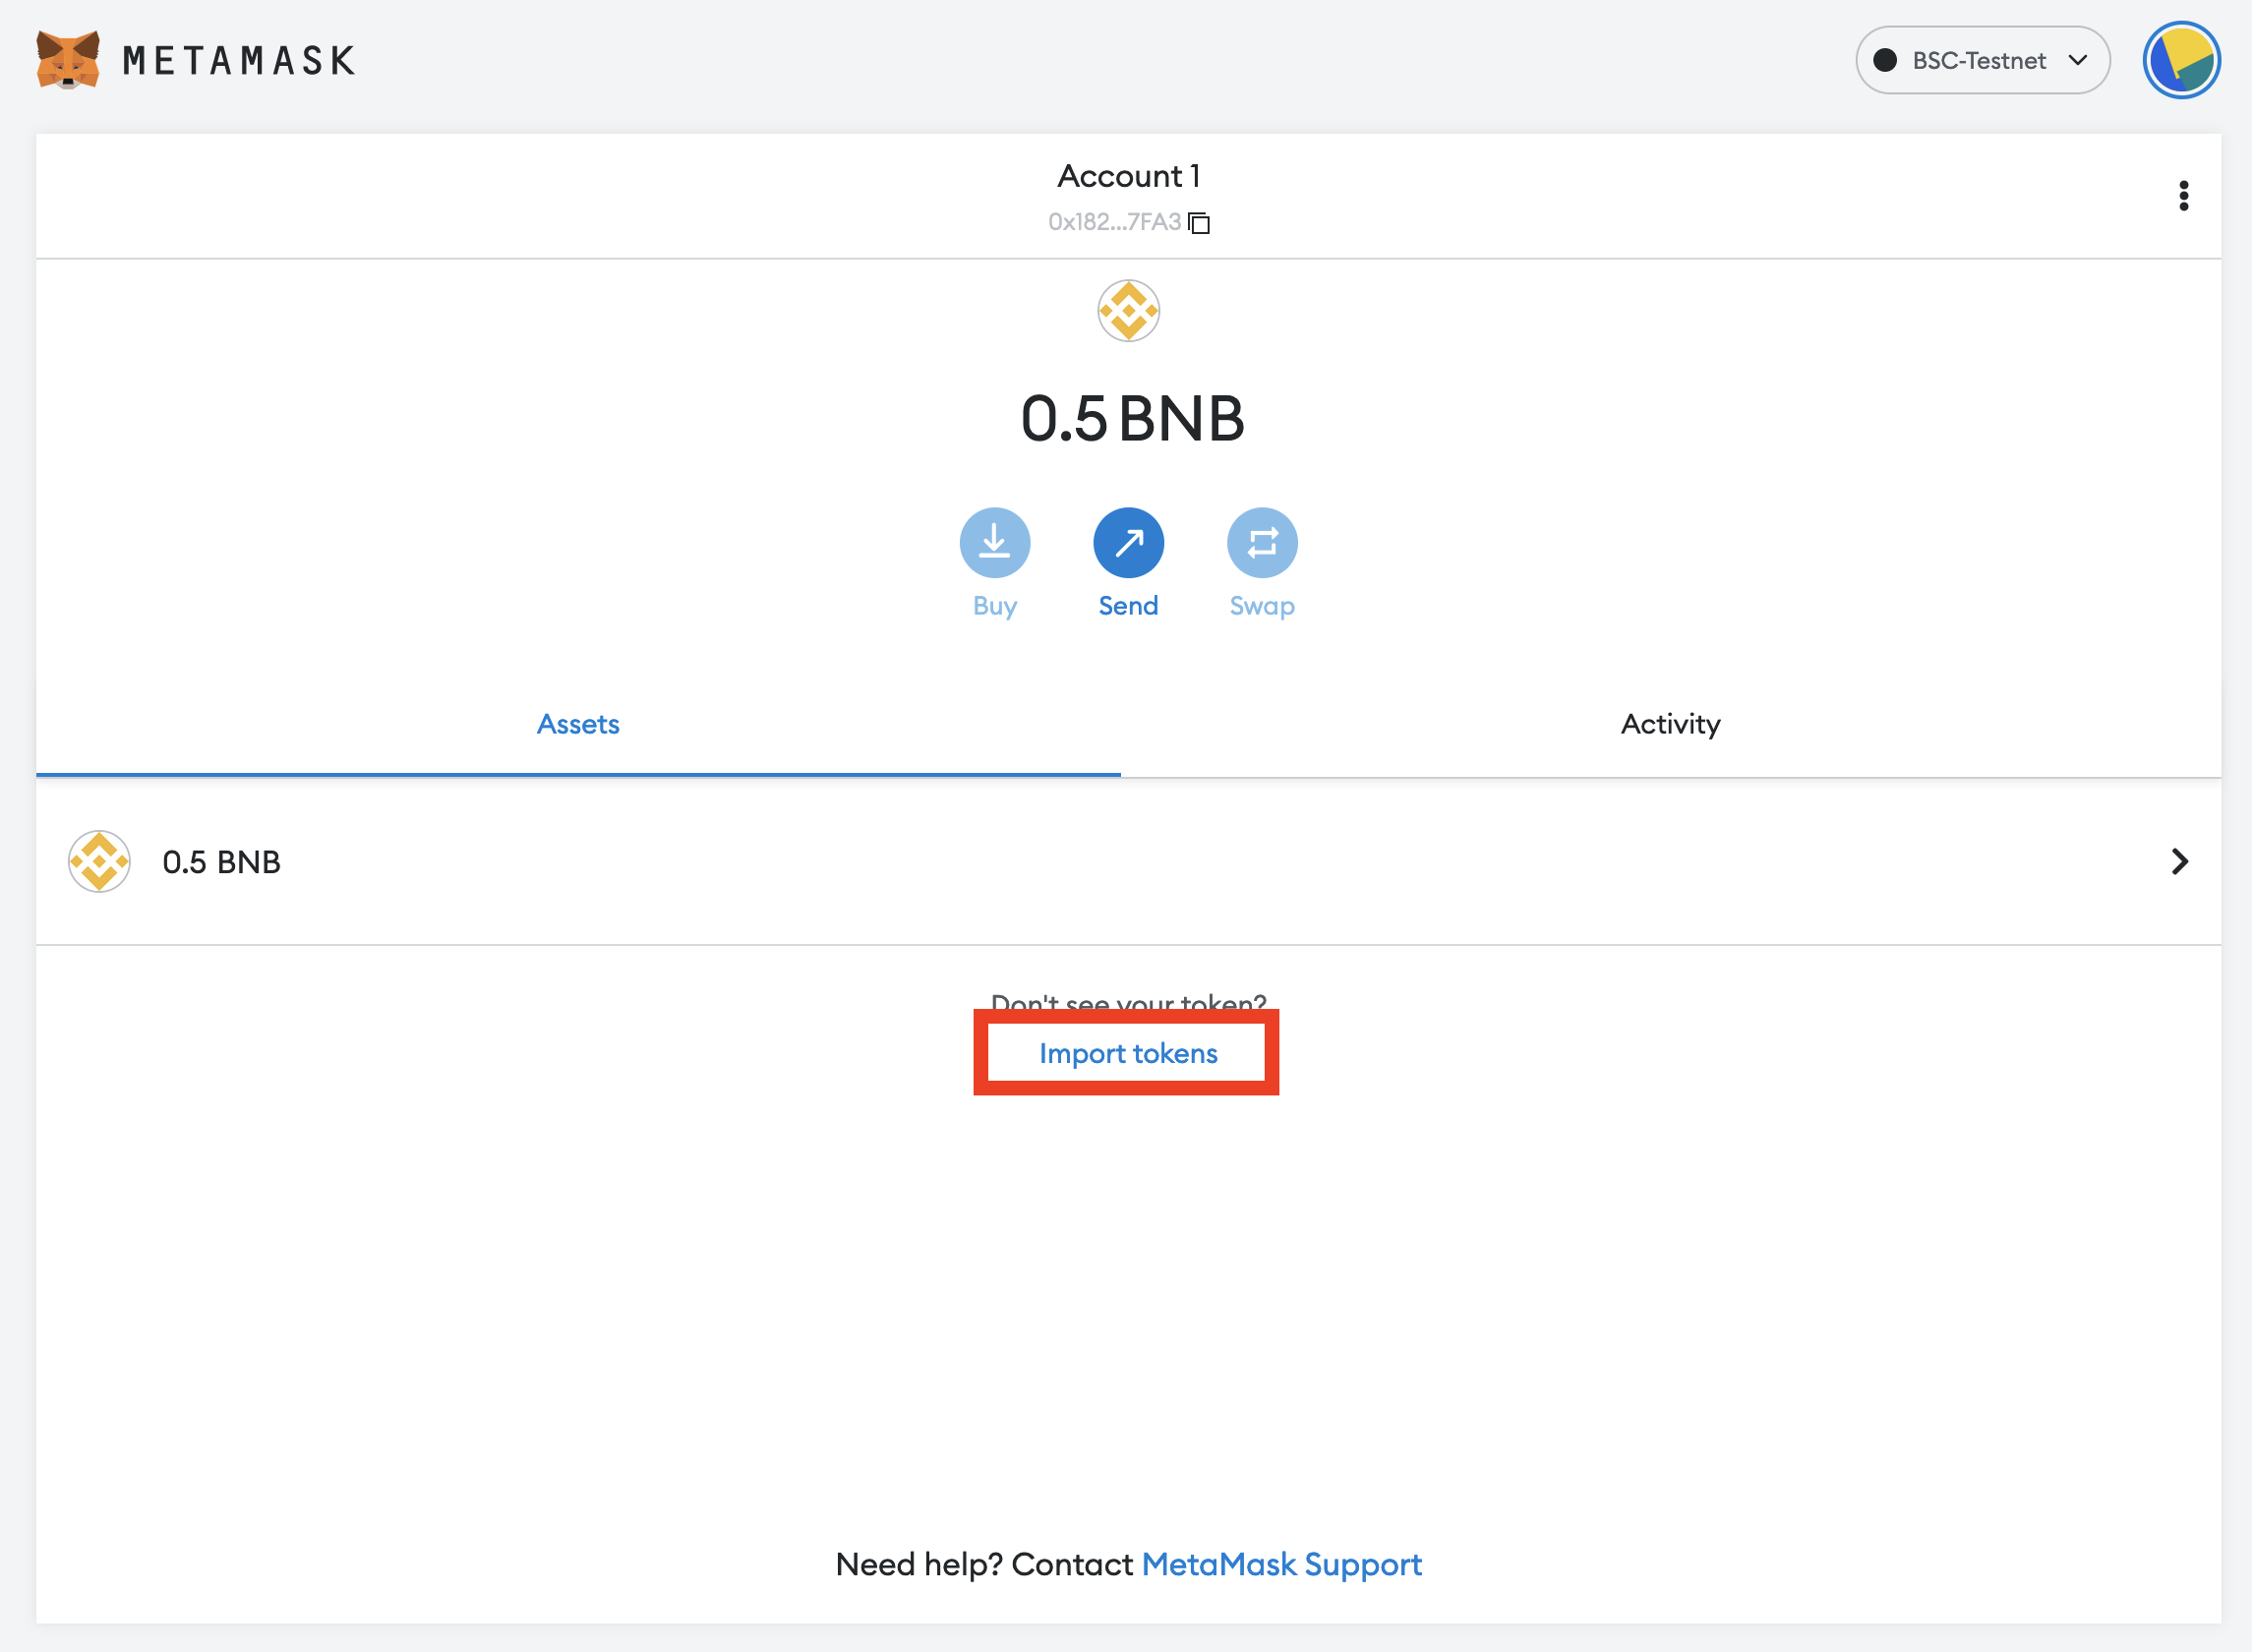2252x1652 pixels.
Task: Open the 0.5 BNB asset row chevron
Action: [x=2179, y=861]
